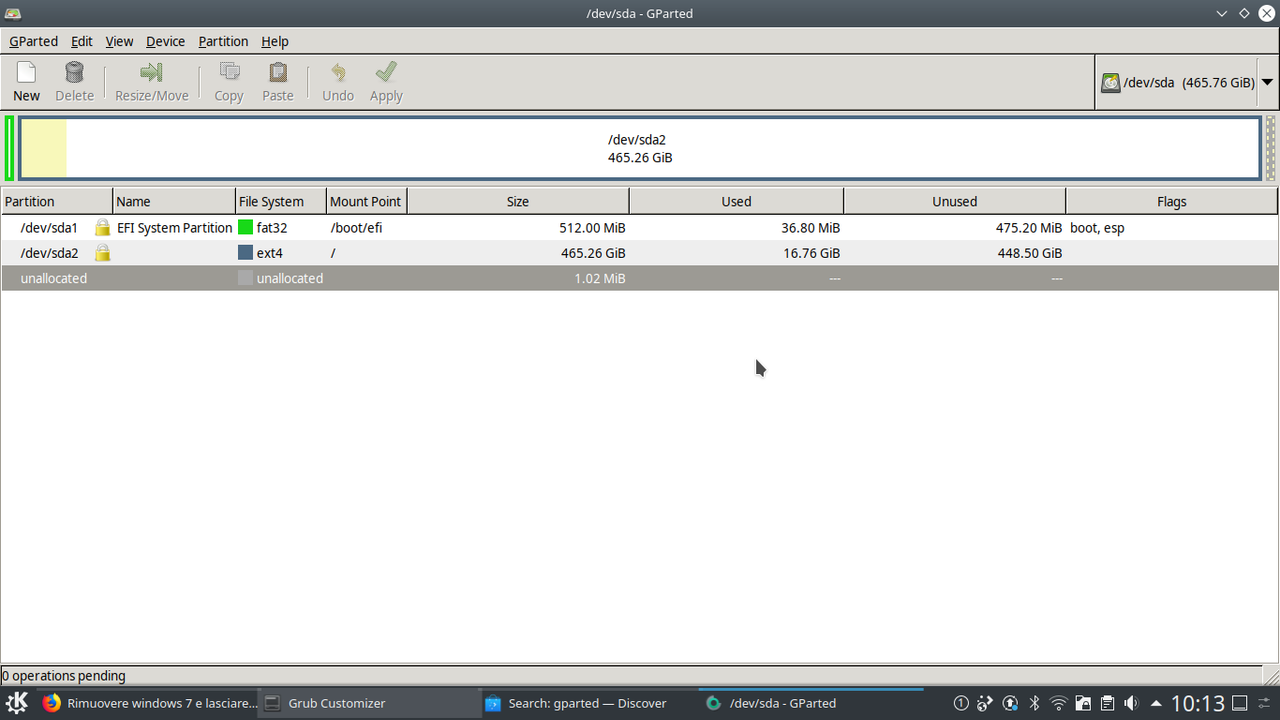1280x720 pixels.
Task: Open the Wi-Fi network tray icon
Action: pyautogui.click(x=1059, y=703)
